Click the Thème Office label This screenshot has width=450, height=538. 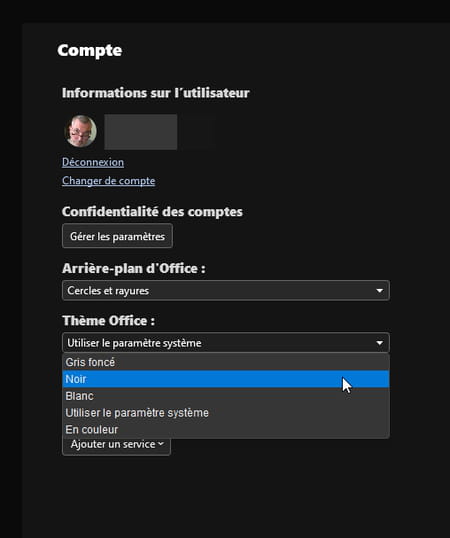point(108,321)
